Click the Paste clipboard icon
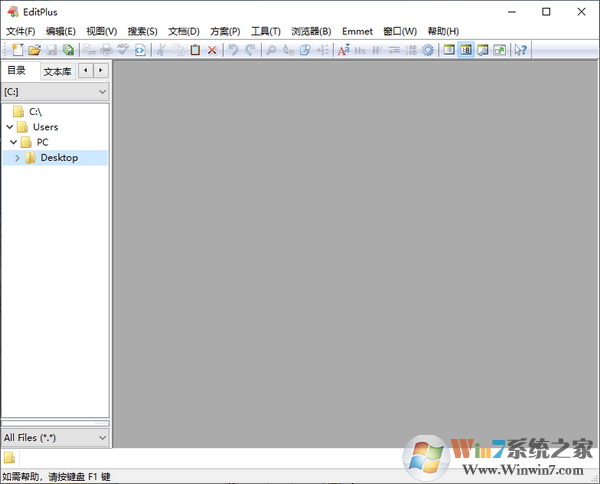 tap(195, 50)
